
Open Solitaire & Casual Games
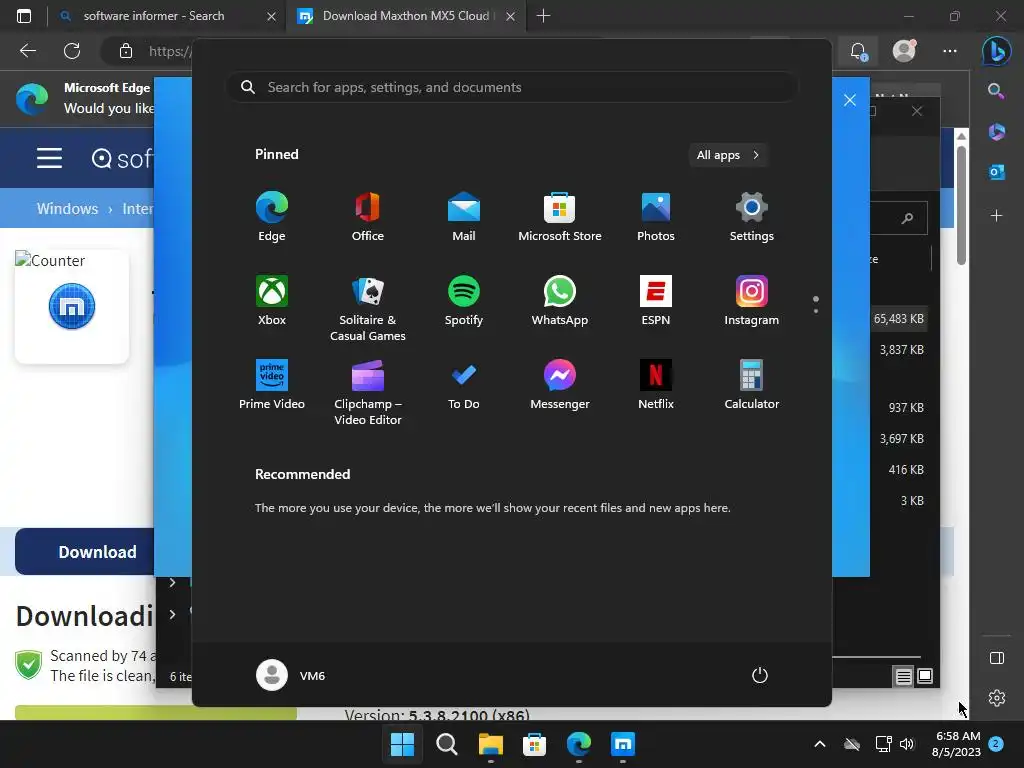point(368,308)
